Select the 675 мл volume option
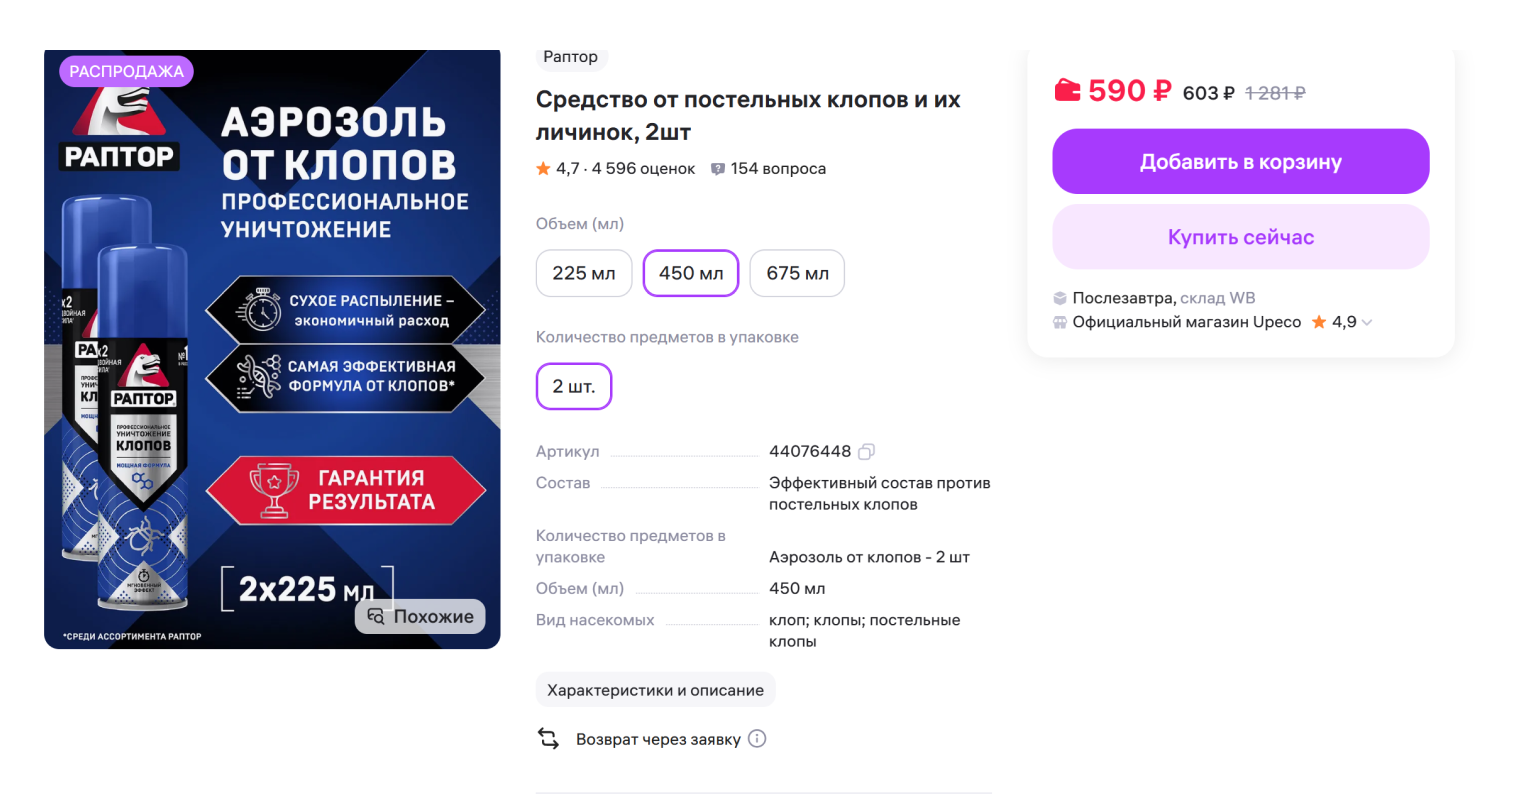Image resolution: width=1520 pixels, height=812 pixels. (797, 273)
